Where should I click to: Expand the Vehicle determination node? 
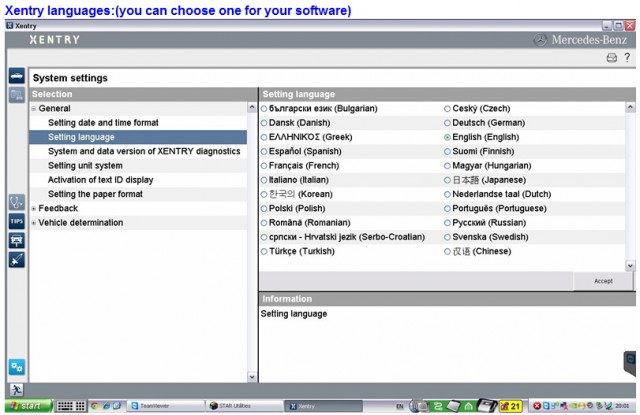coord(34,223)
